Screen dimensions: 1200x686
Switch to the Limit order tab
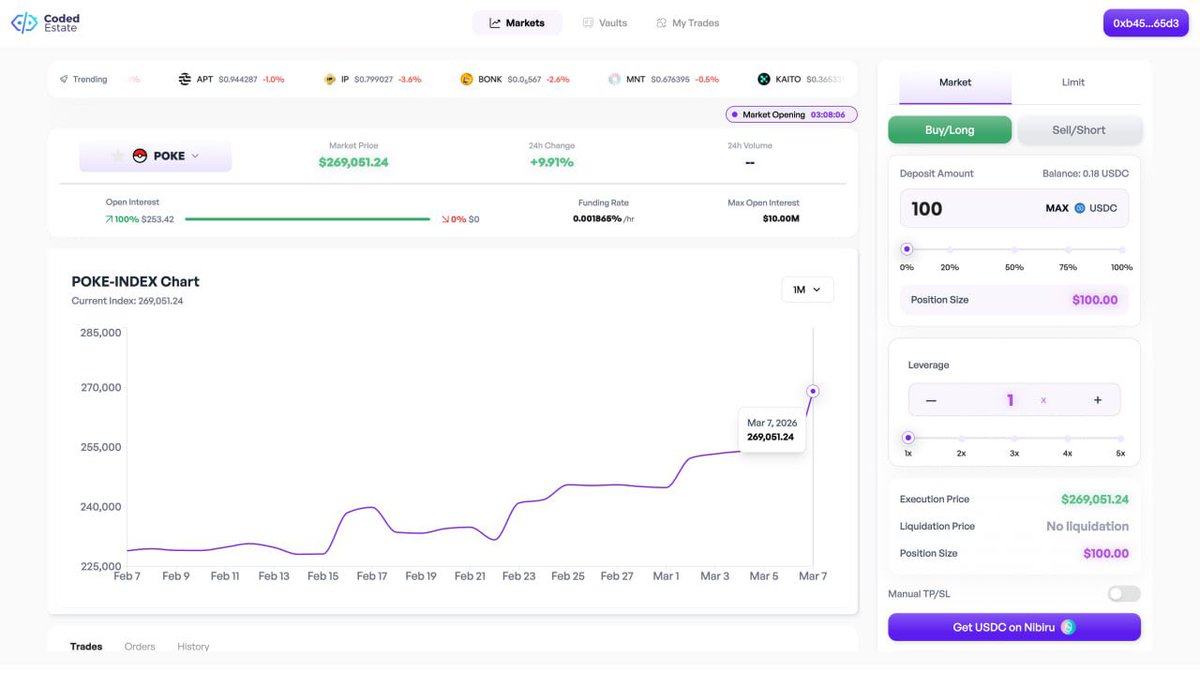(x=1073, y=82)
